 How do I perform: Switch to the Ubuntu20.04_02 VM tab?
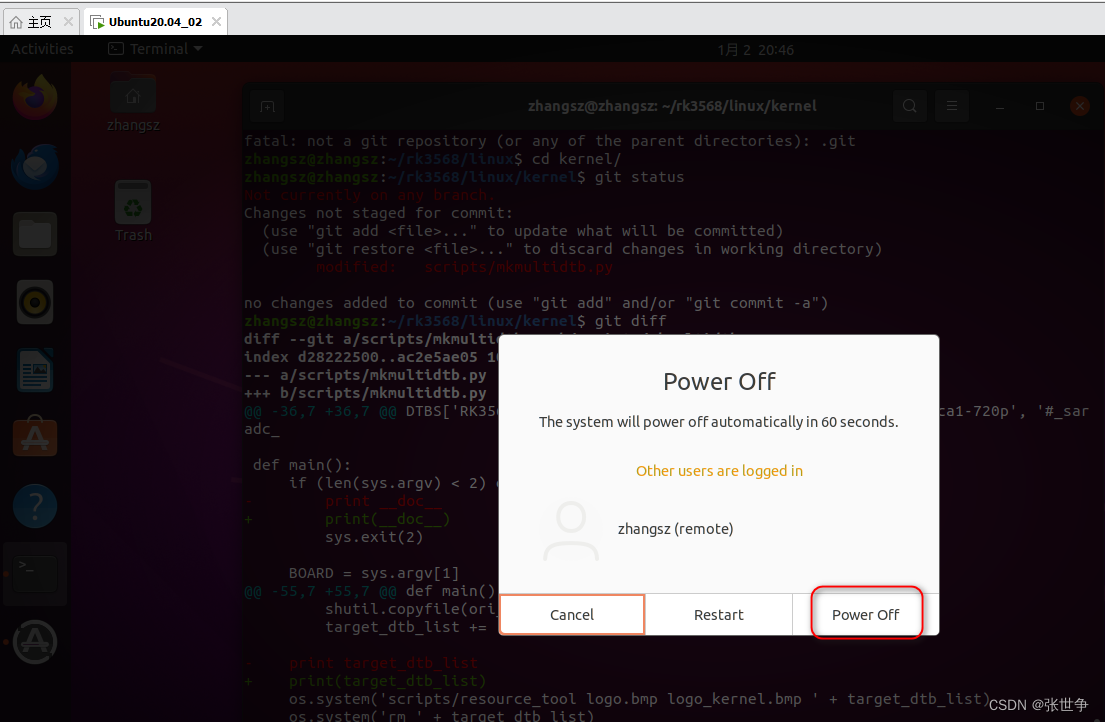click(x=155, y=22)
